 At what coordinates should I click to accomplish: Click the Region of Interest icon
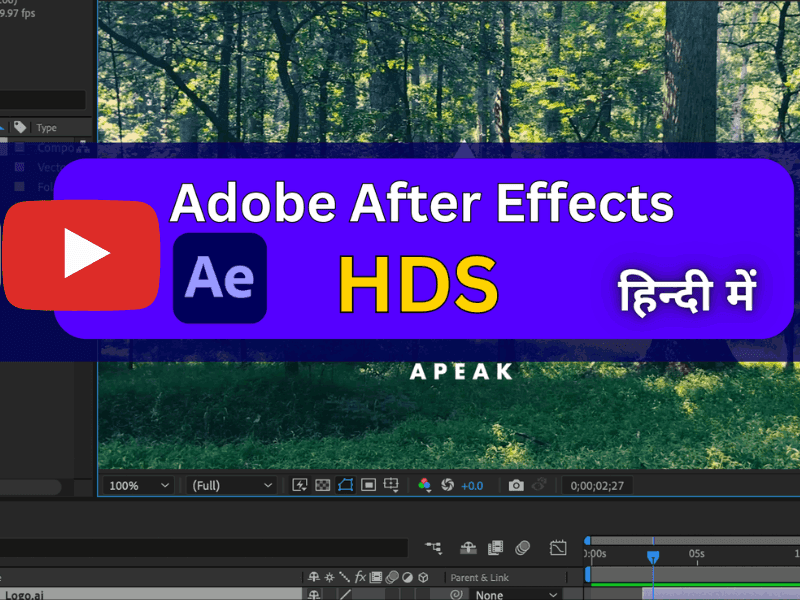(368, 485)
